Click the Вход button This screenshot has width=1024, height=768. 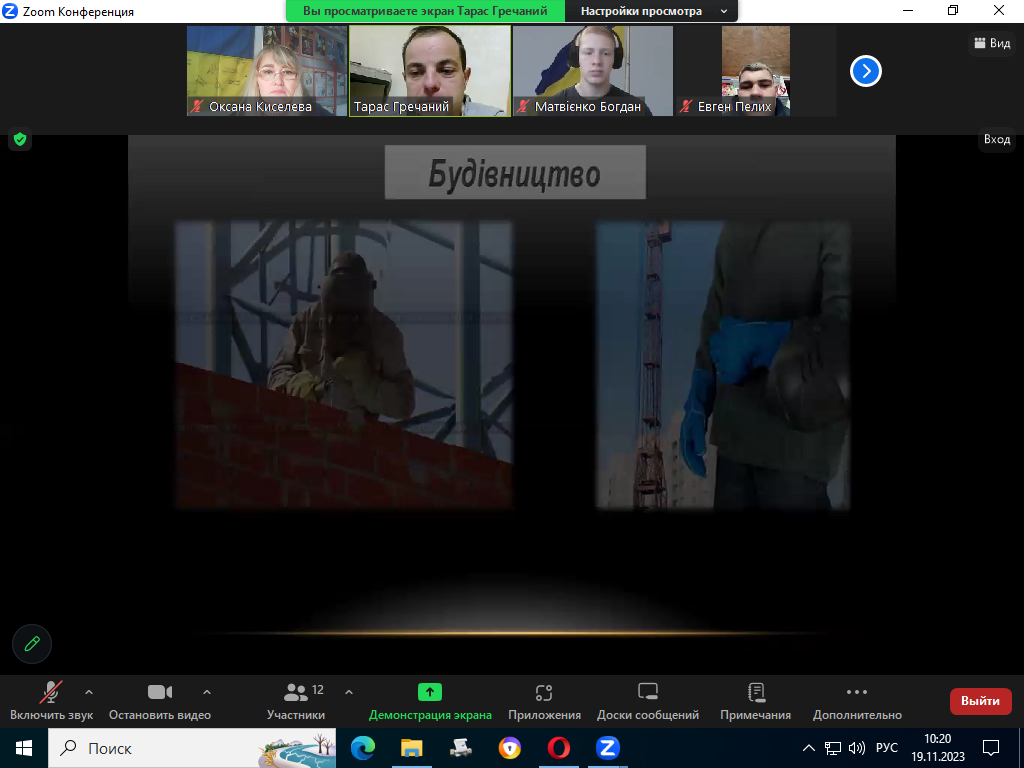pos(997,139)
